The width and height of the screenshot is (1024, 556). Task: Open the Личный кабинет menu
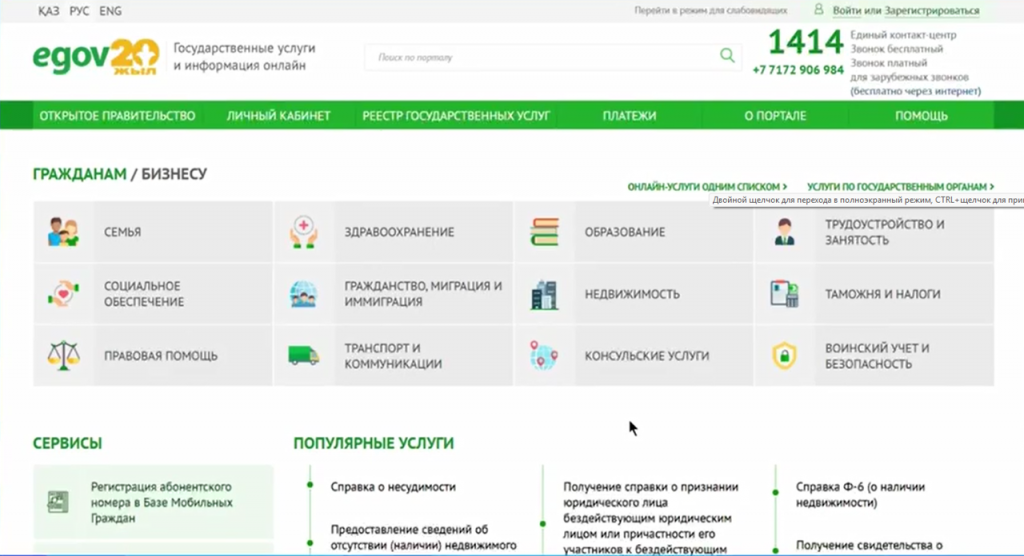coord(278,116)
